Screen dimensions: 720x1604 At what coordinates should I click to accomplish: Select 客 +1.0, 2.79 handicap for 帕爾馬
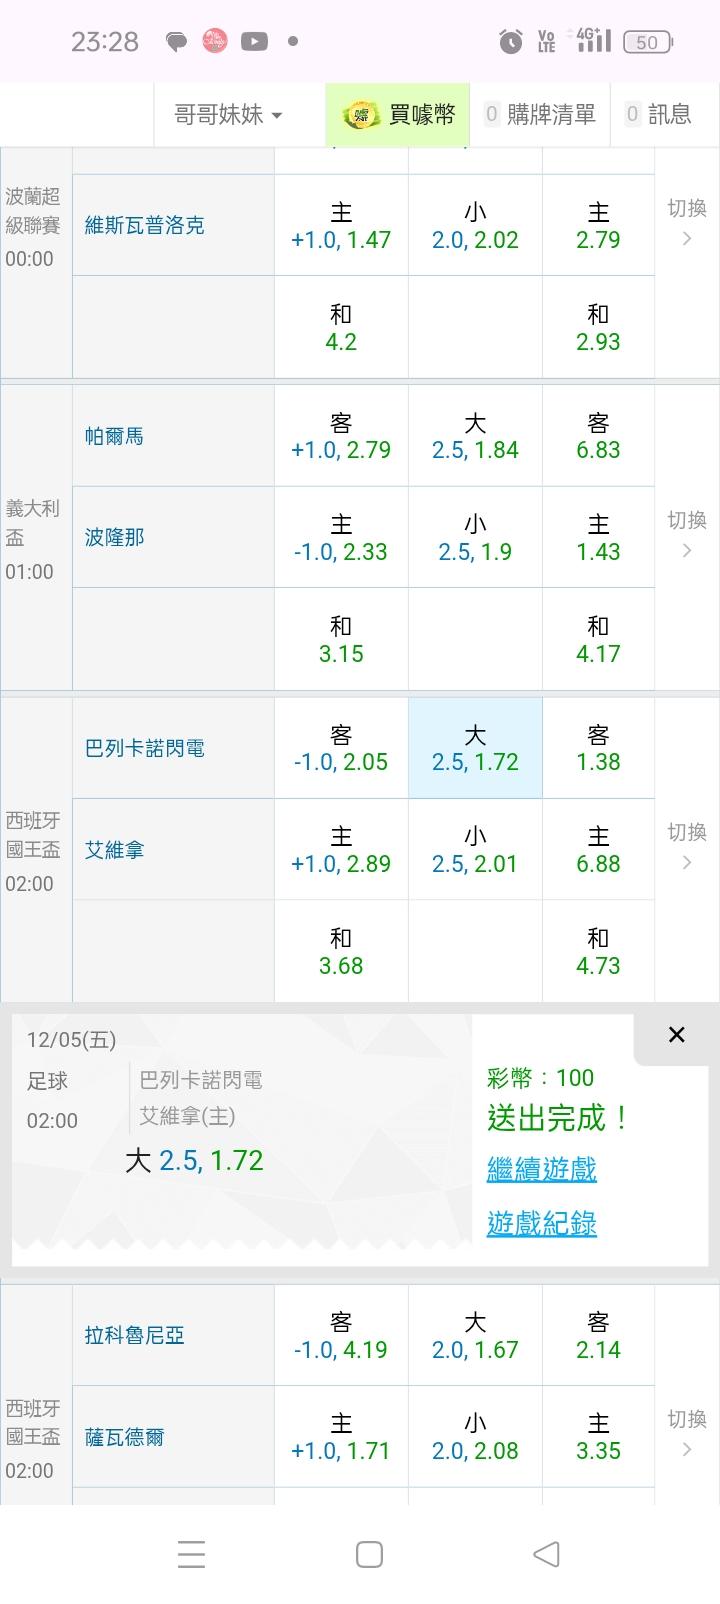(341, 436)
